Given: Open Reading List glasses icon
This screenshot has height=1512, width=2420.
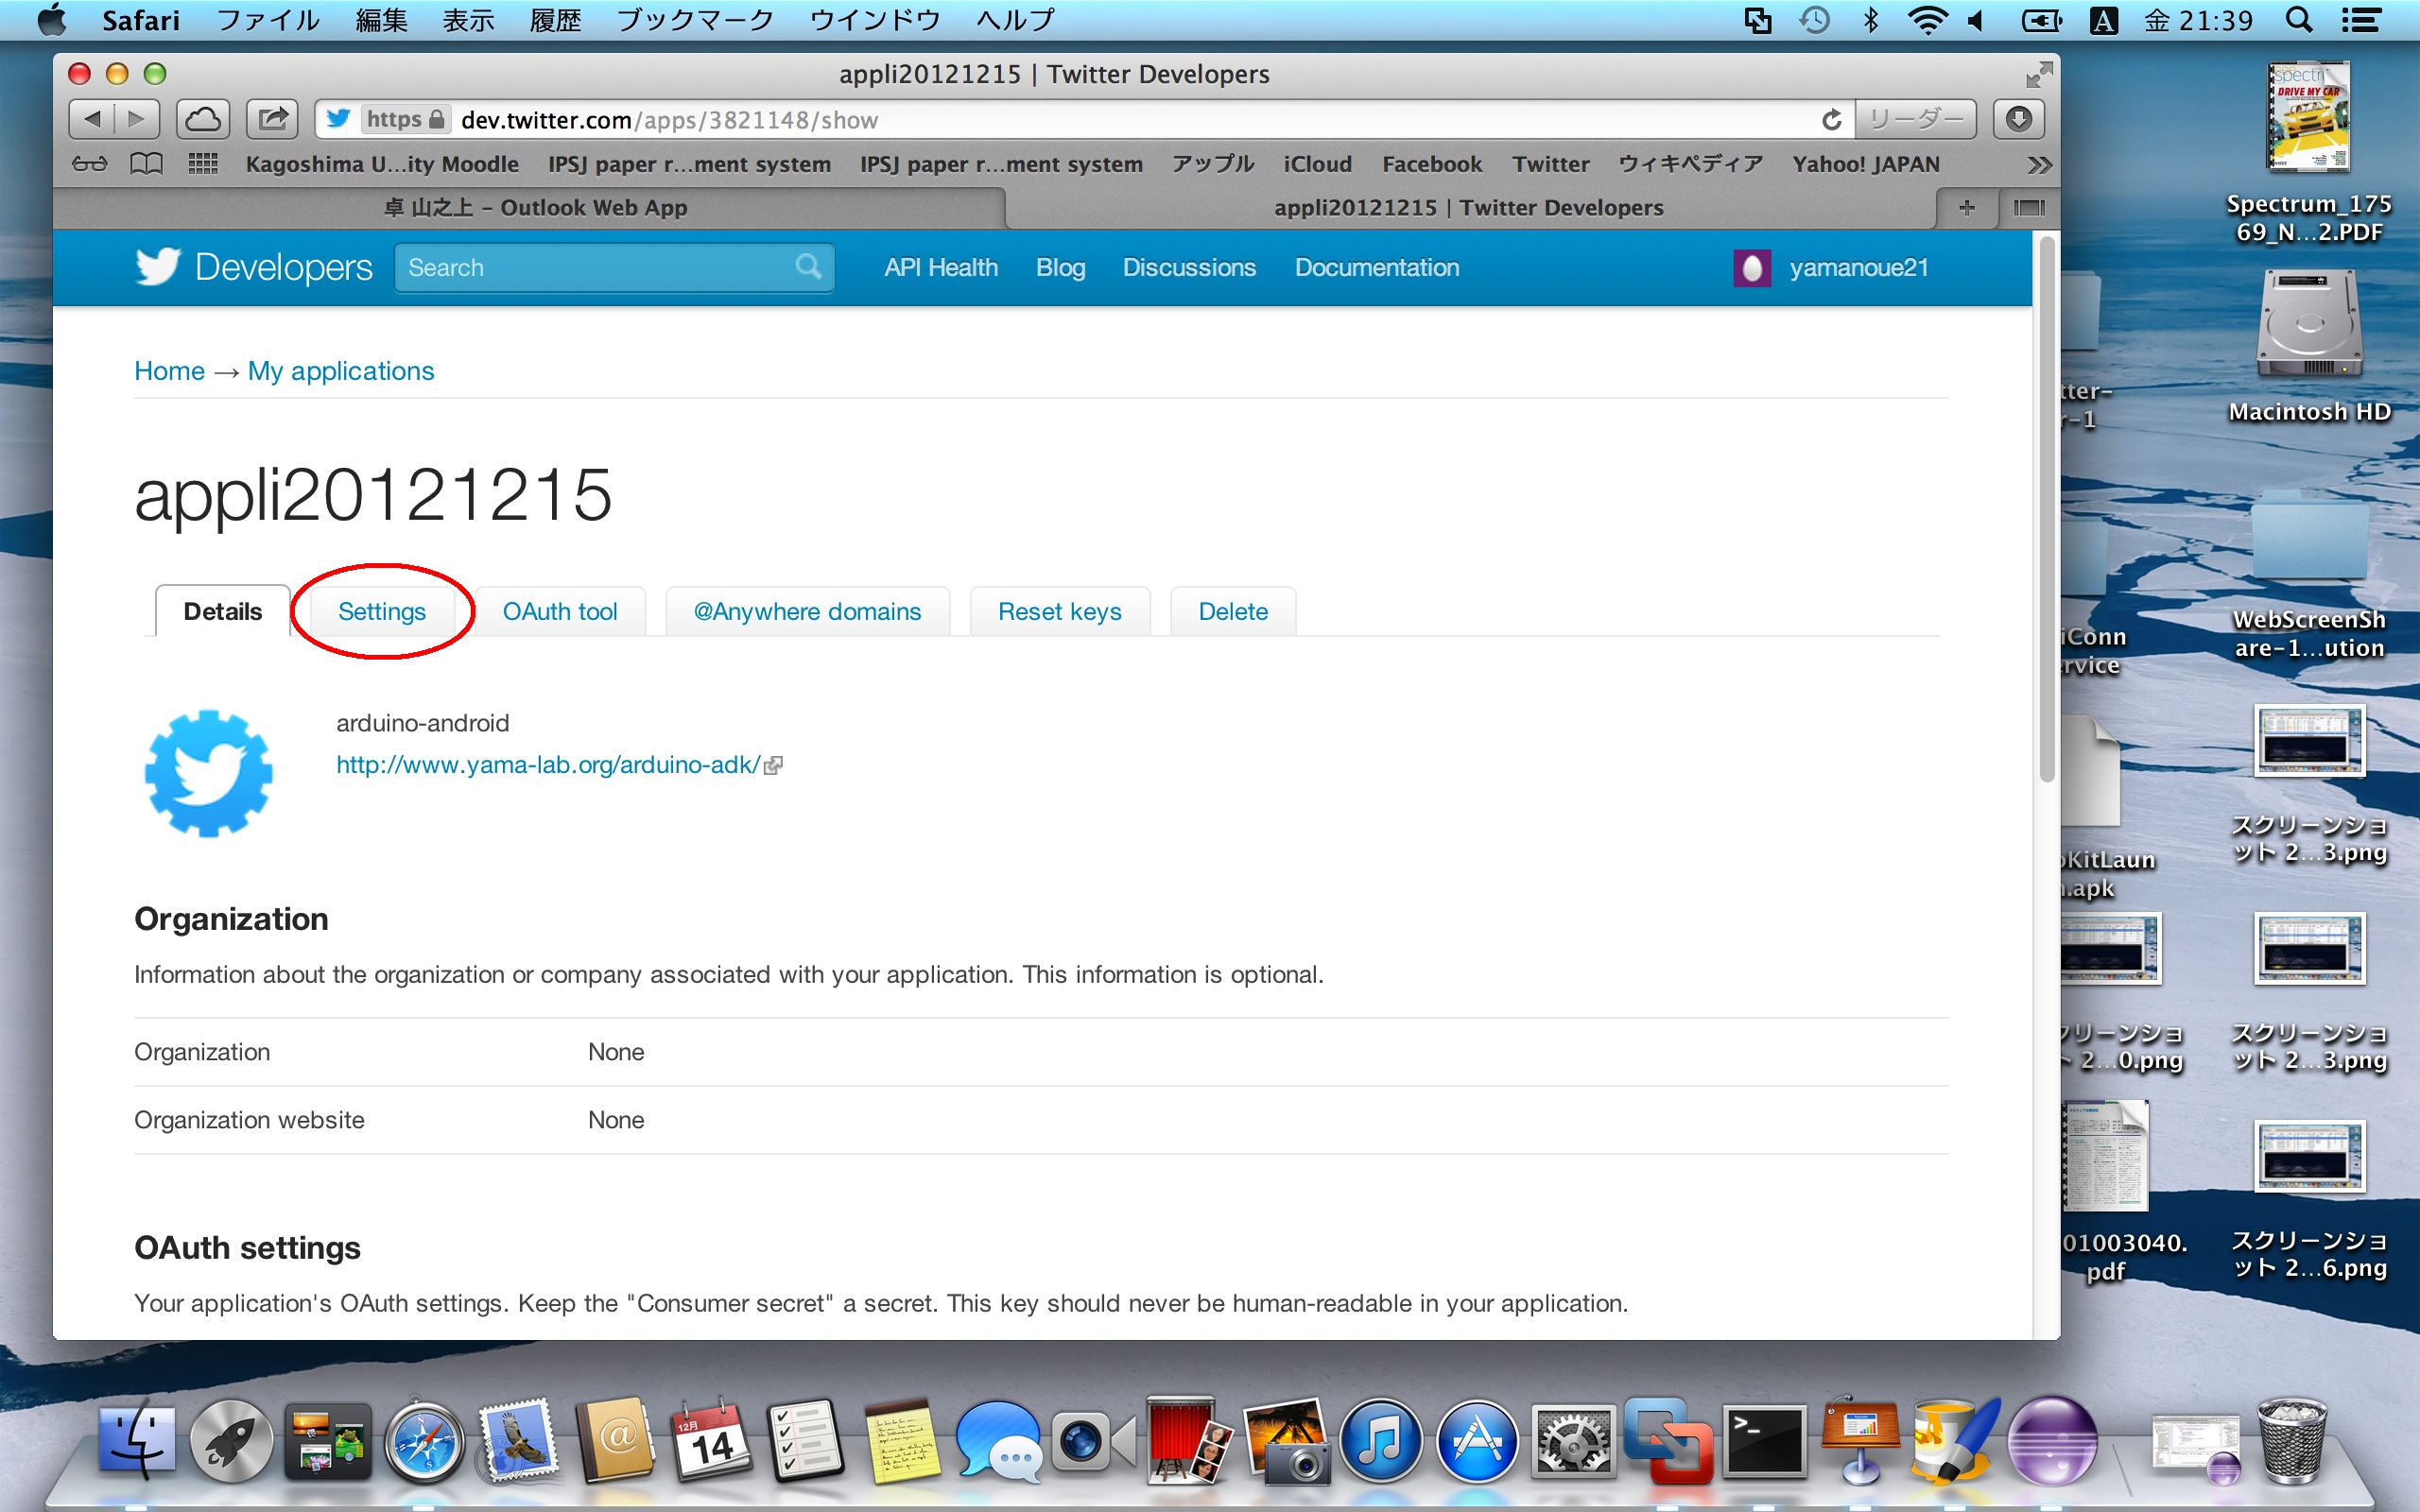Looking at the screenshot, I should [x=89, y=164].
